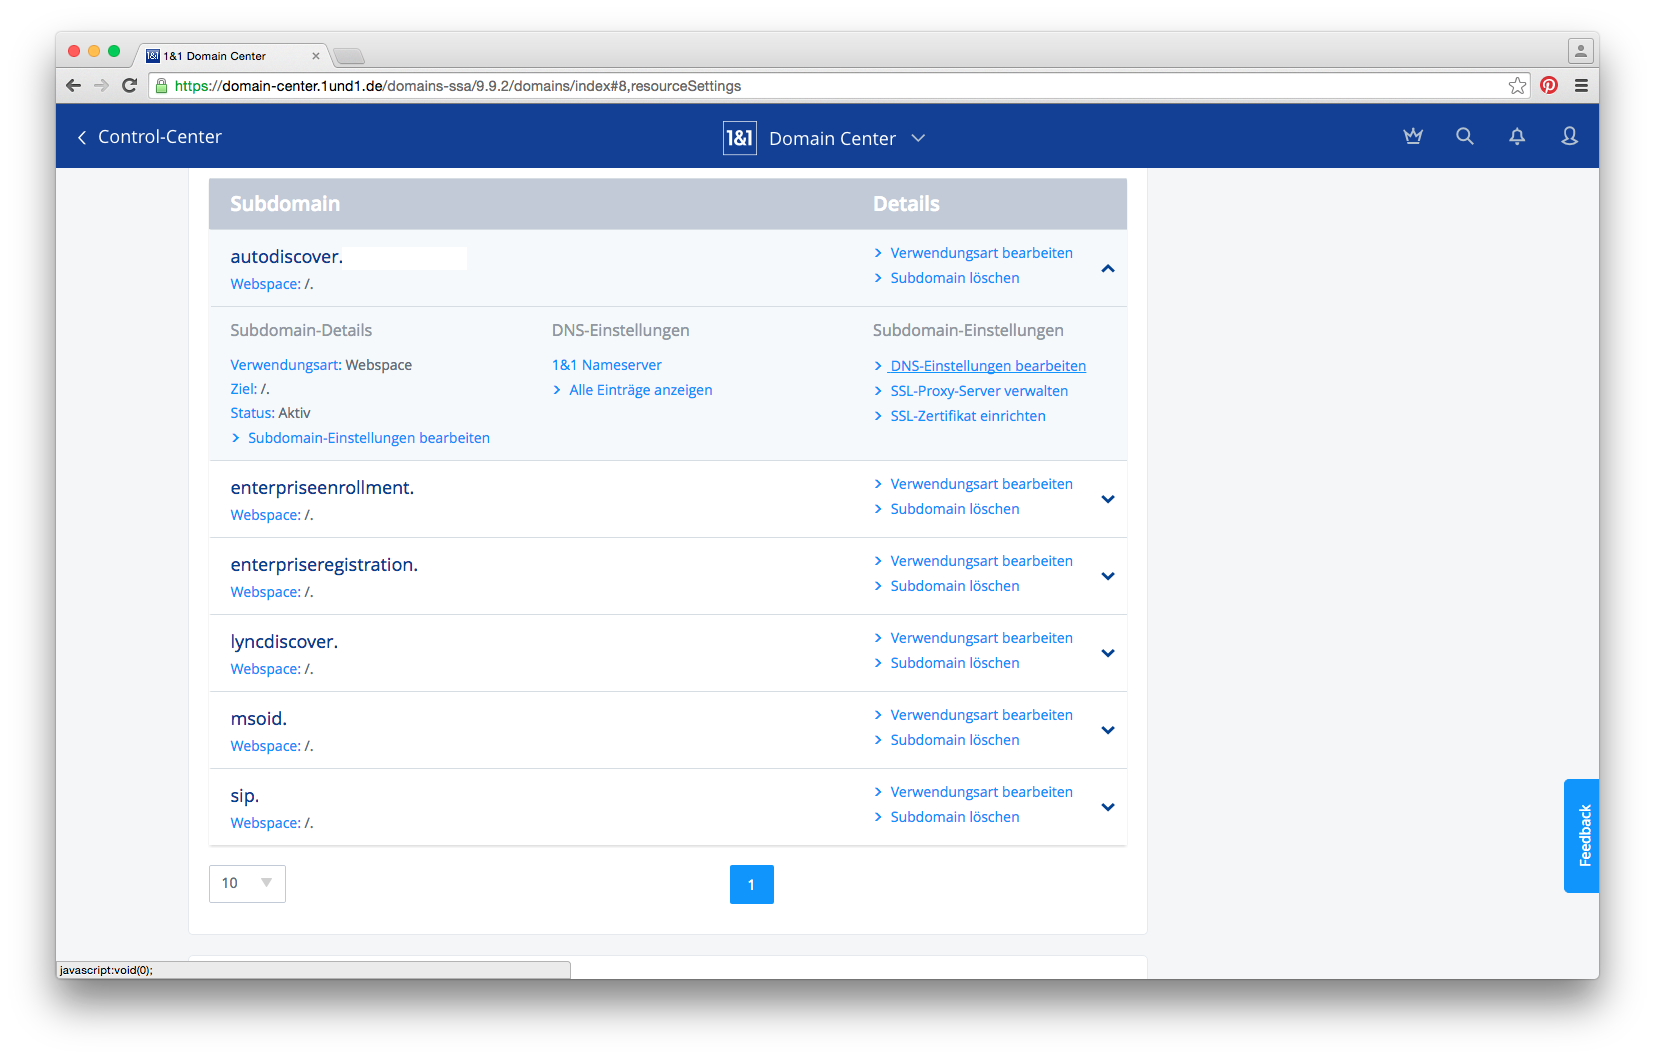Screen dimensions: 1655x1059
Task: Open notifications bell icon
Action: pos(1516,136)
